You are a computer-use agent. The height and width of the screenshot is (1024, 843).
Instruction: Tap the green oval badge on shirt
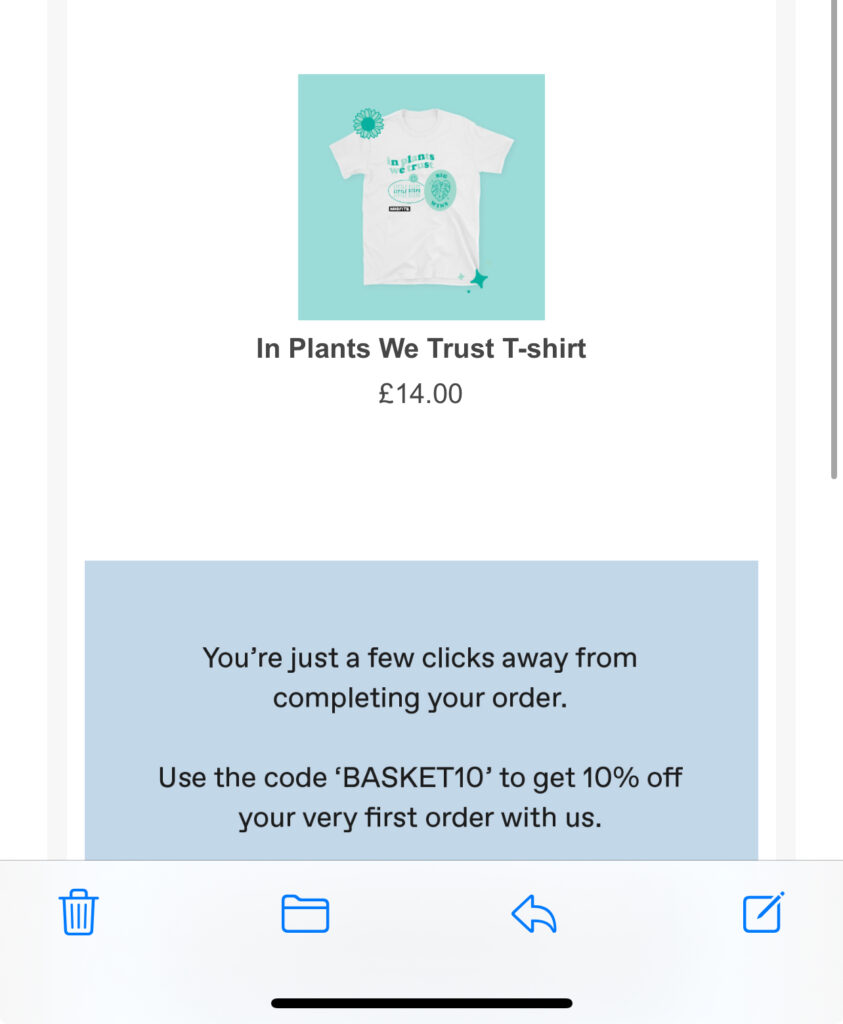coord(440,190)
